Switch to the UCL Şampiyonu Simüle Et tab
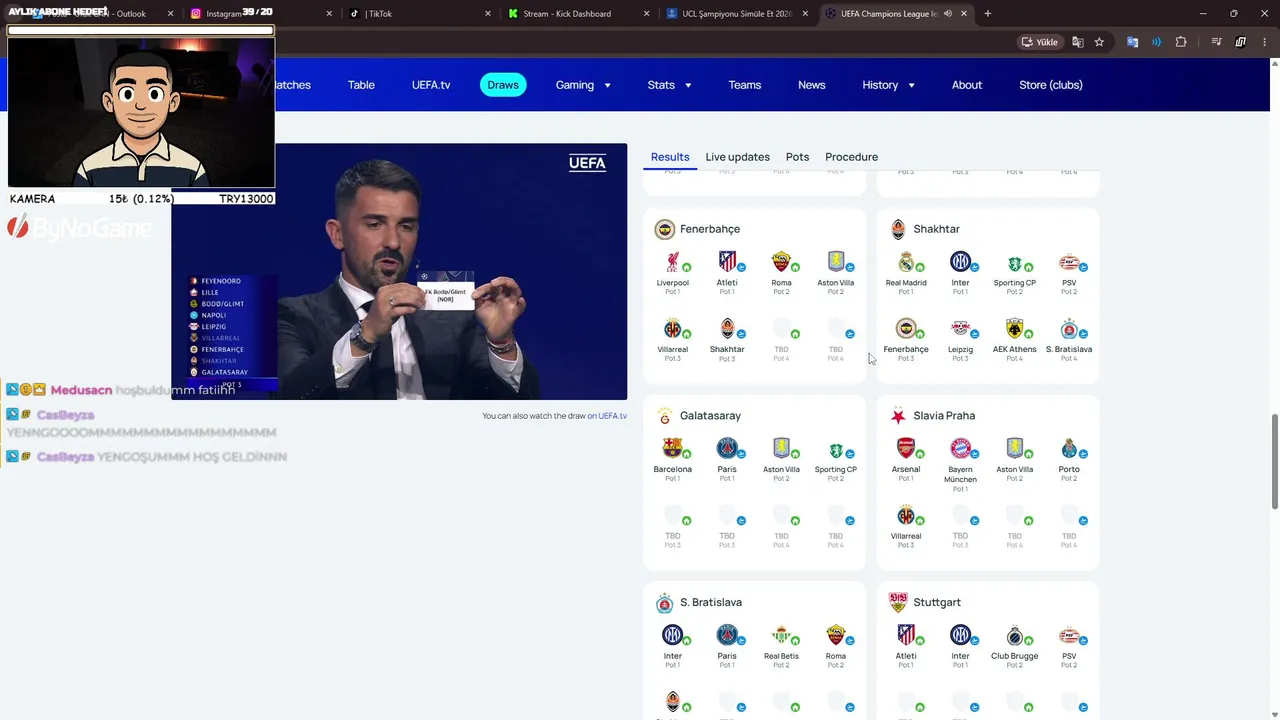 click(738, 14)
